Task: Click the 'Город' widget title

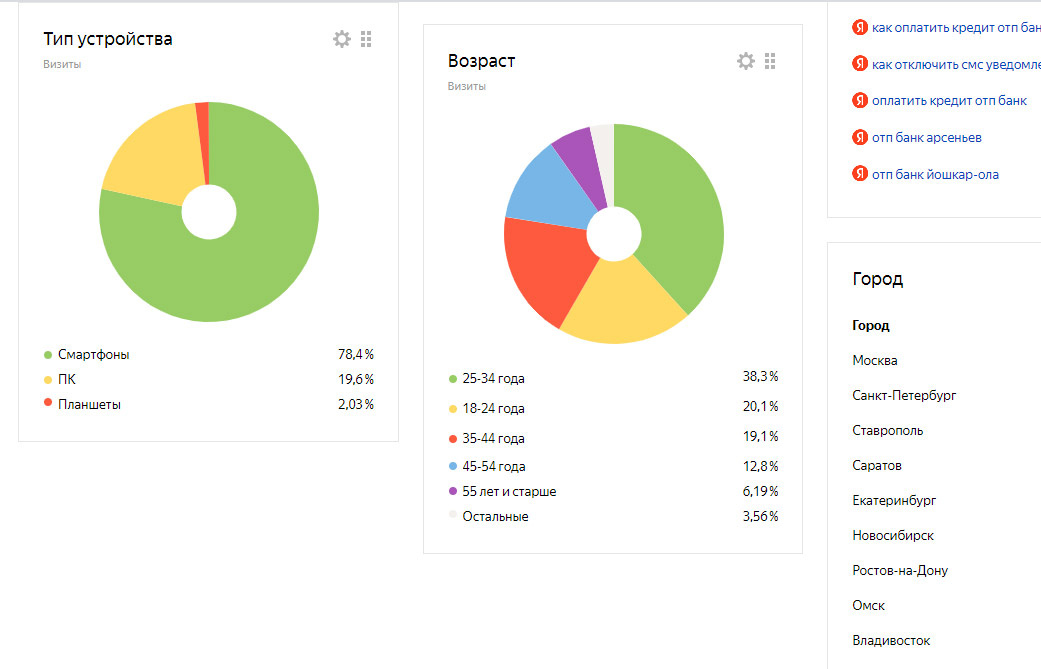Action: [878, 279]
